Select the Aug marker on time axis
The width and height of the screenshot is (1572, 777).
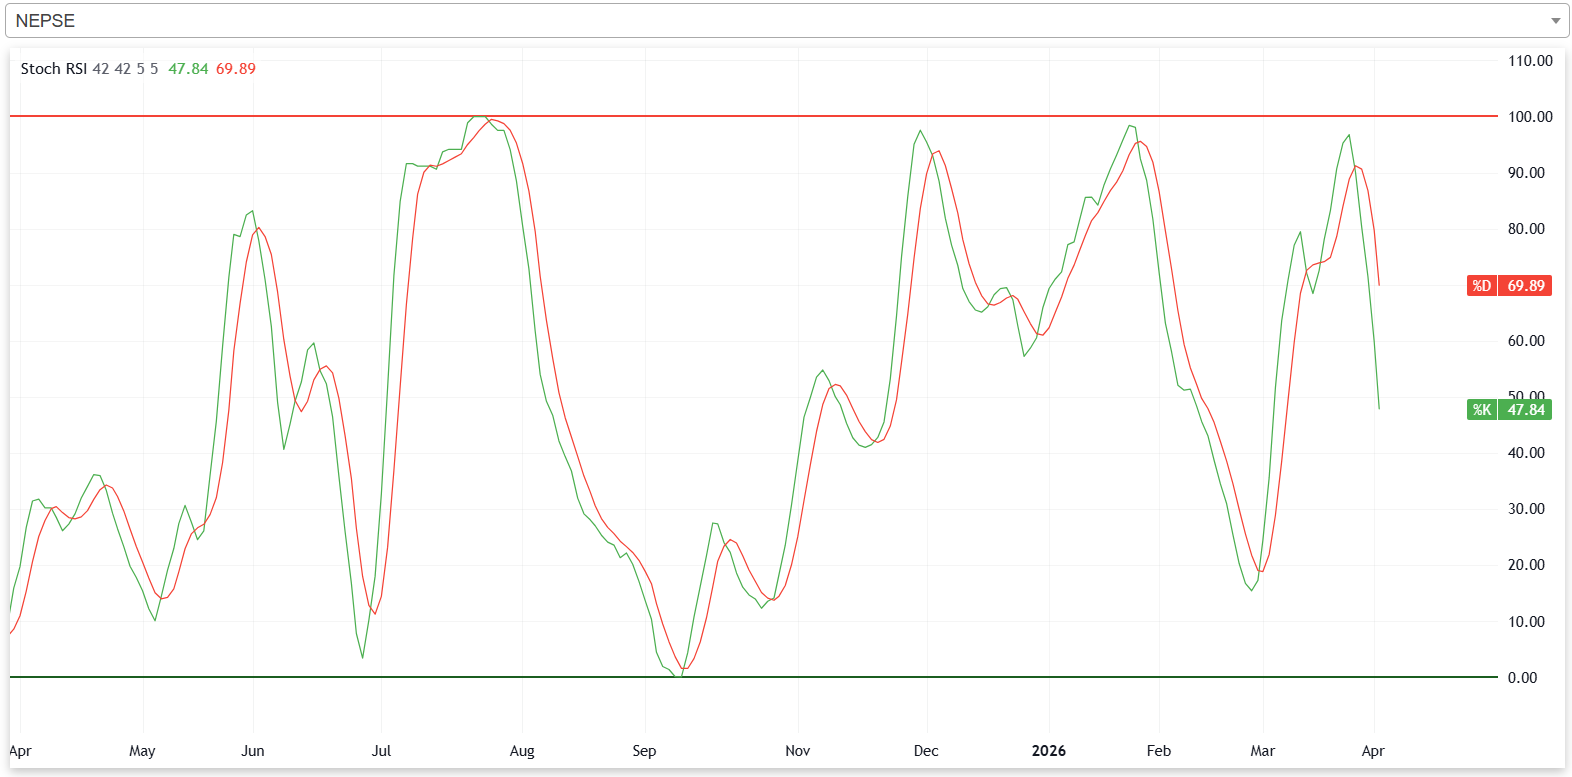pos(522,751)
